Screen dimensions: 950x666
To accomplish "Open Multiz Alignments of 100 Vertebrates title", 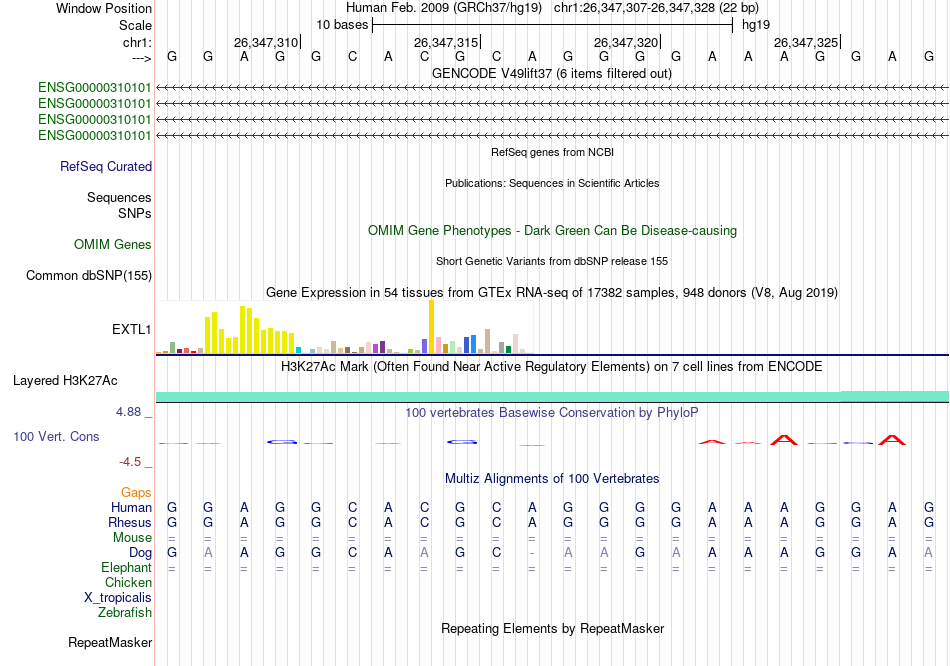I will point(552,479).
